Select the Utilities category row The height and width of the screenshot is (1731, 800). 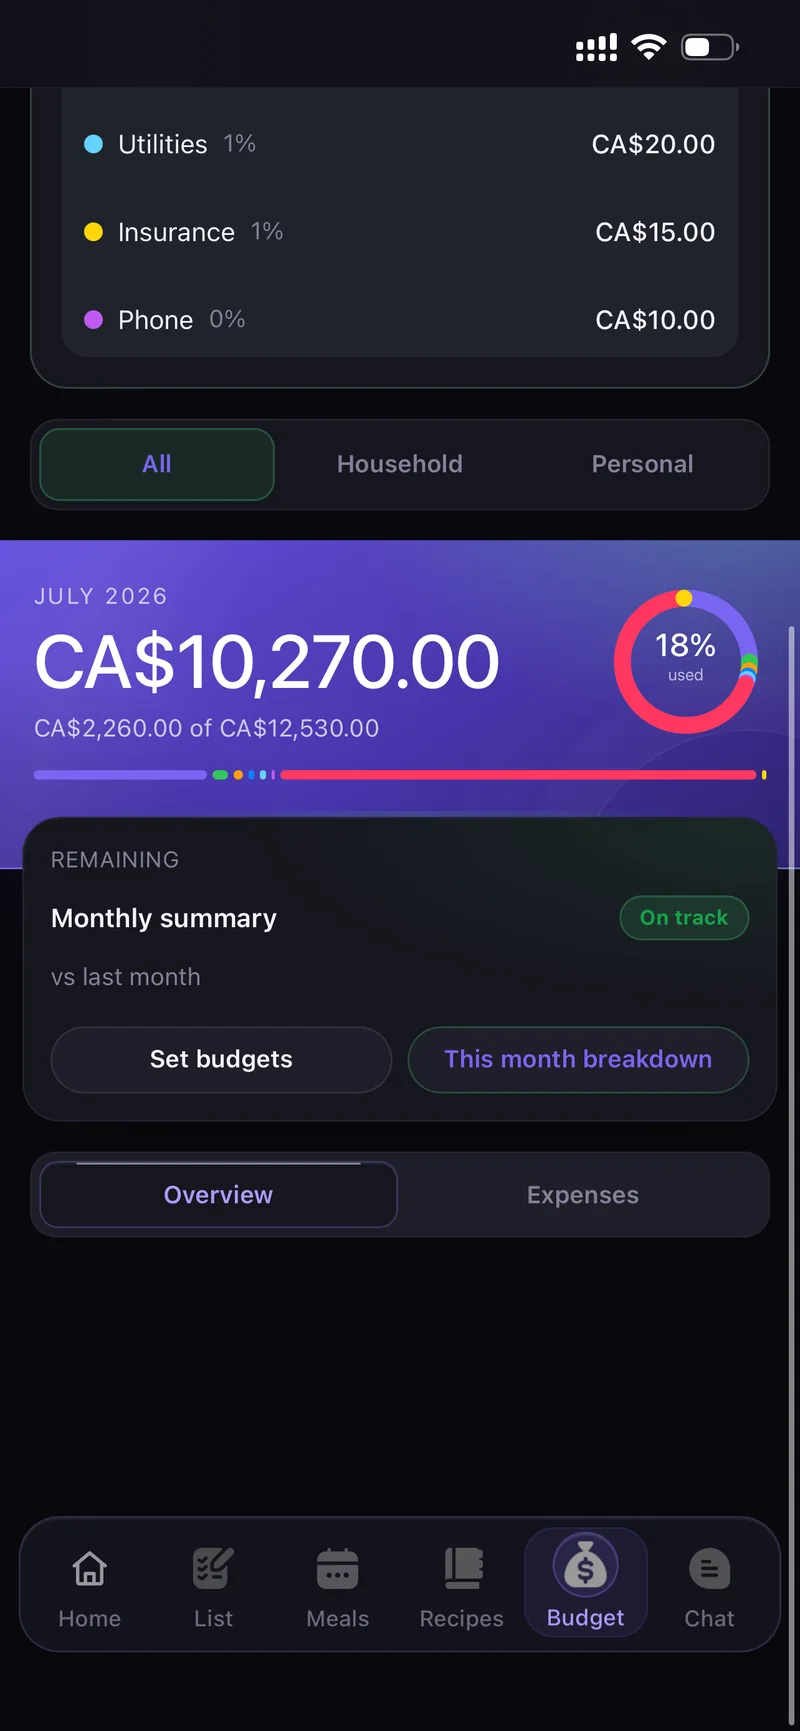[x=400, y=144]
